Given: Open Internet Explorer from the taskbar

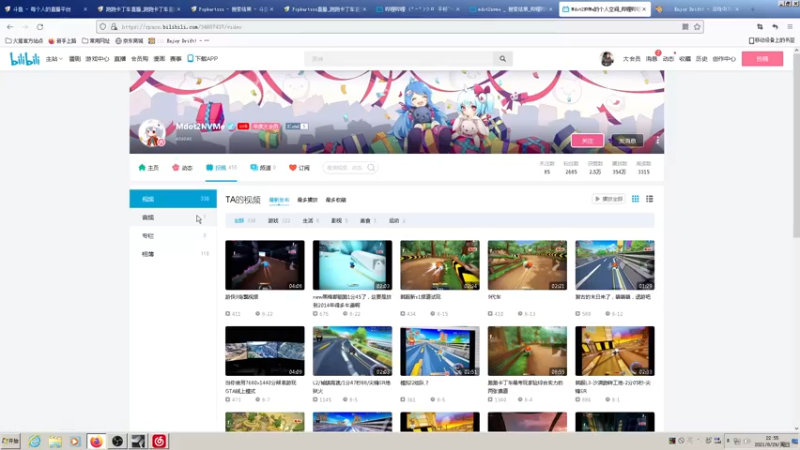Looking at the screenshot, I should (x=34, y=441).
